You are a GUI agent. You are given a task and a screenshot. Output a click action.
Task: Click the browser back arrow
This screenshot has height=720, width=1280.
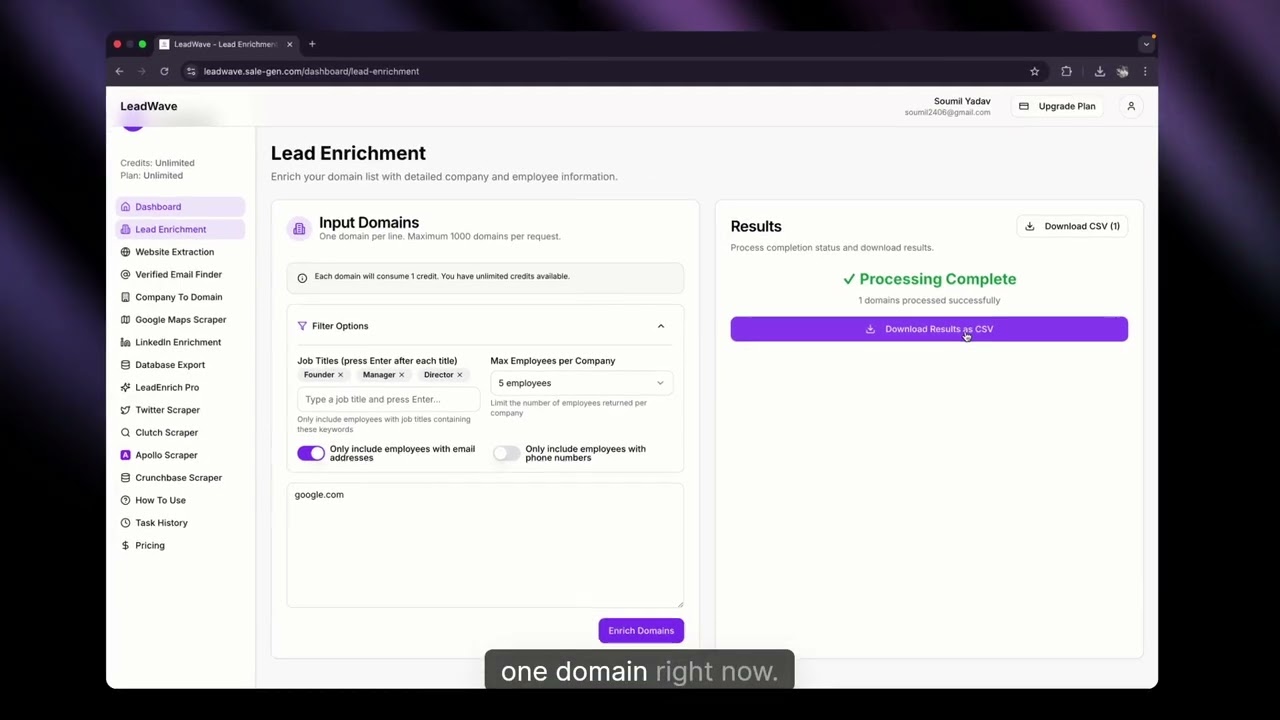point(119,71)
